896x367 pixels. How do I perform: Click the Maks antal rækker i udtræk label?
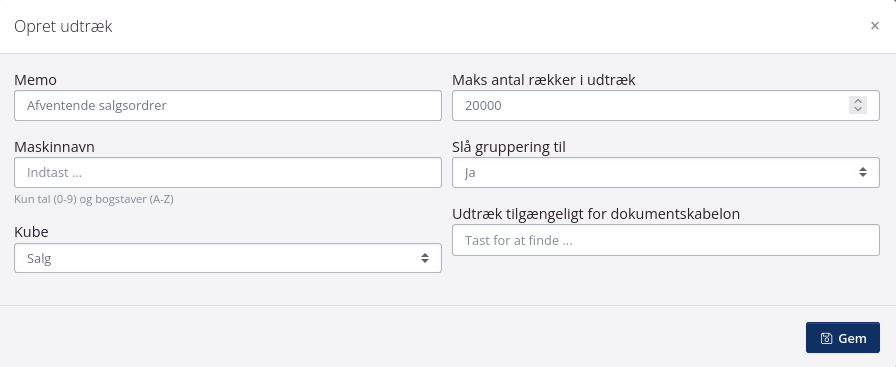tap(543, 80)
